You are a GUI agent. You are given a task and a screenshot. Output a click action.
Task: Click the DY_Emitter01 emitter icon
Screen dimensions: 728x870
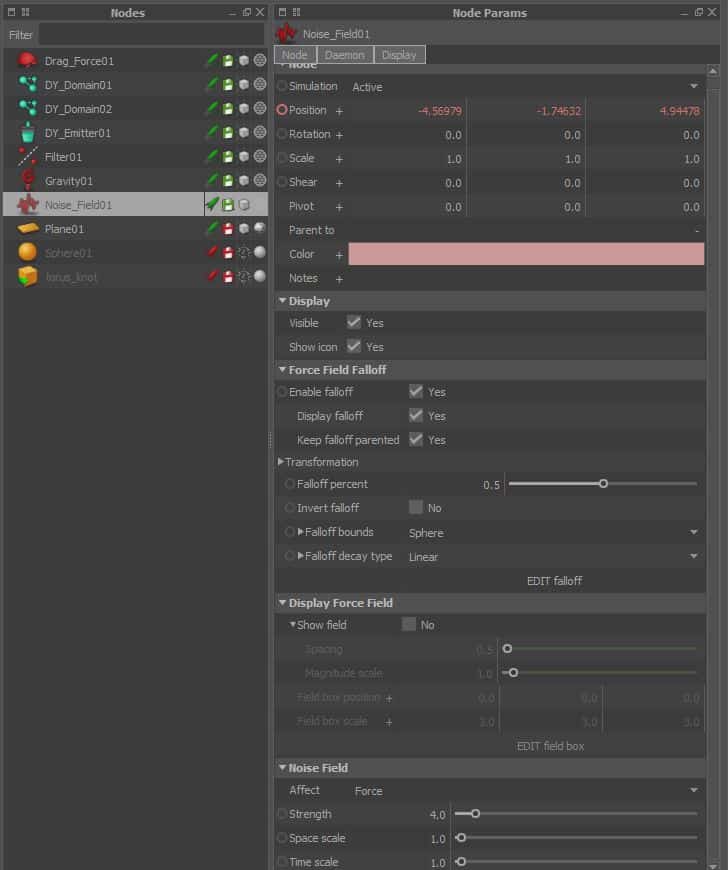pos(27,133)
